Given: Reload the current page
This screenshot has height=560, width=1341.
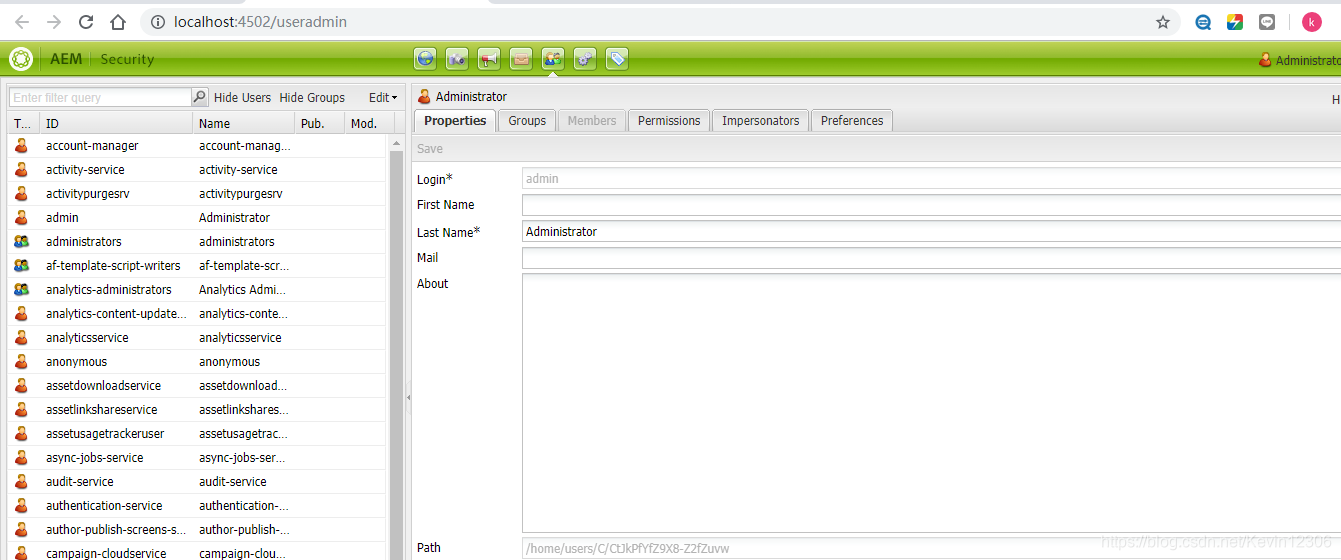Looking at the screenshot, I should pos(86,22).
